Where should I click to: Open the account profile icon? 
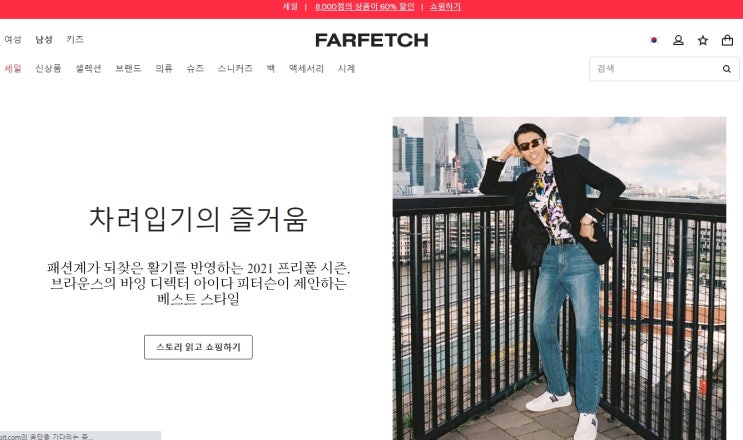(678, 40)
